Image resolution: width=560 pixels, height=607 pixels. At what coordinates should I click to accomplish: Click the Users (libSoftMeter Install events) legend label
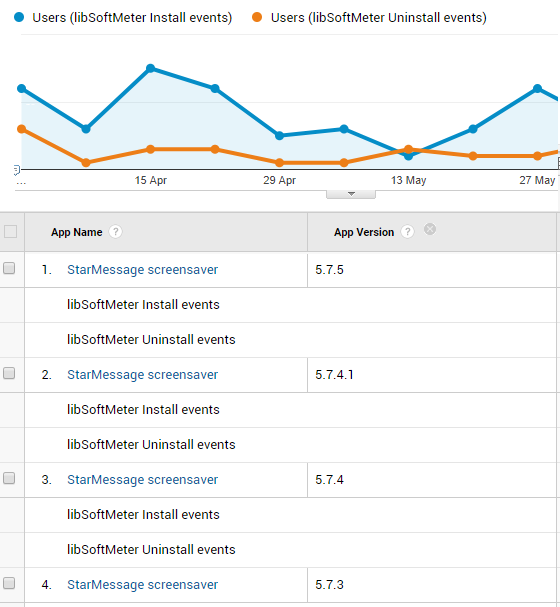pos(132,18)
